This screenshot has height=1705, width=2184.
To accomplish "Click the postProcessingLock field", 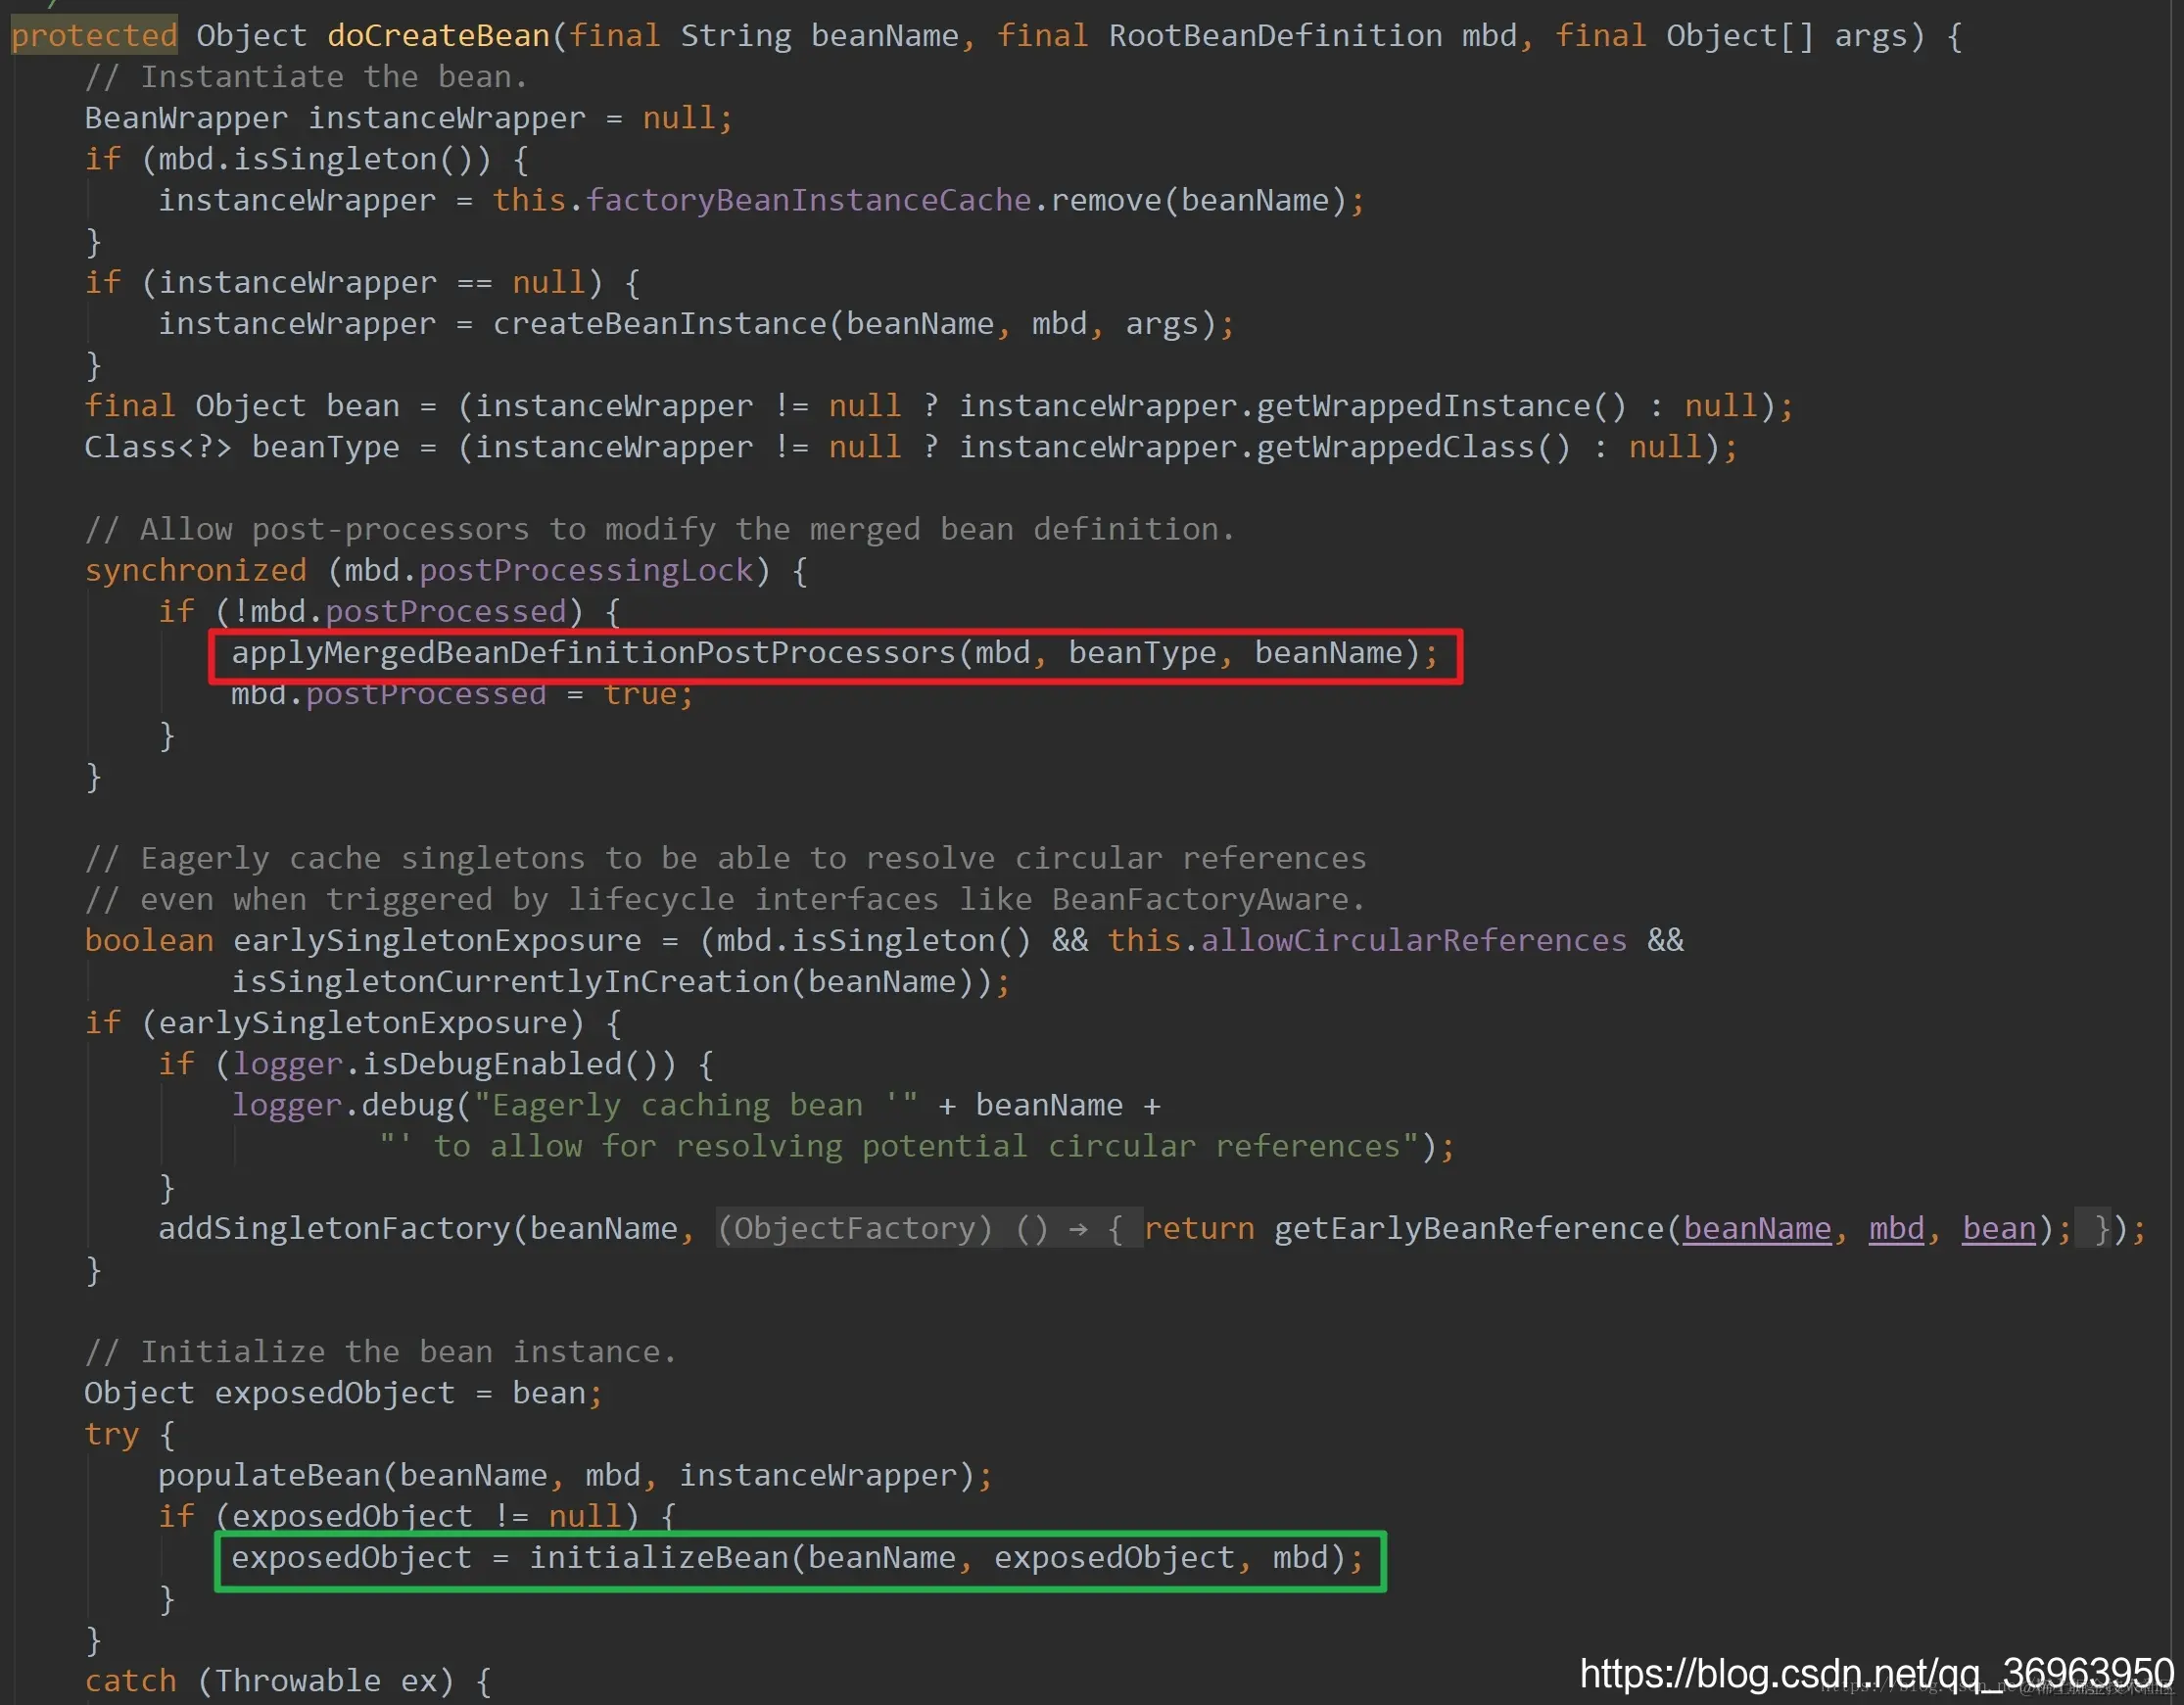I will [x=586, y=570].
